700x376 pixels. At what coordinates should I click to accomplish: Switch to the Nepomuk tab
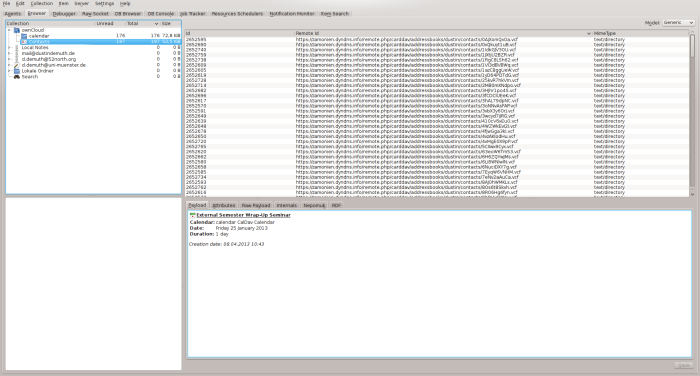(x=314, y=205)
